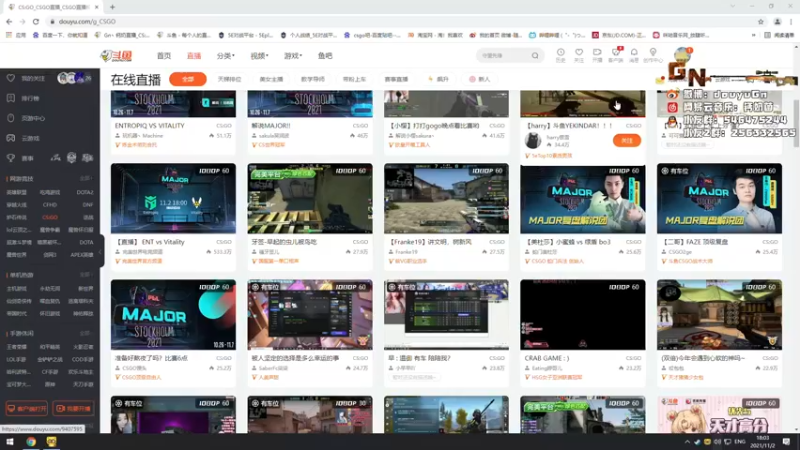This screenshot has width=800, height=450.
Task: Select the filter tab with the lightning icon
Action: pos(438,79)
